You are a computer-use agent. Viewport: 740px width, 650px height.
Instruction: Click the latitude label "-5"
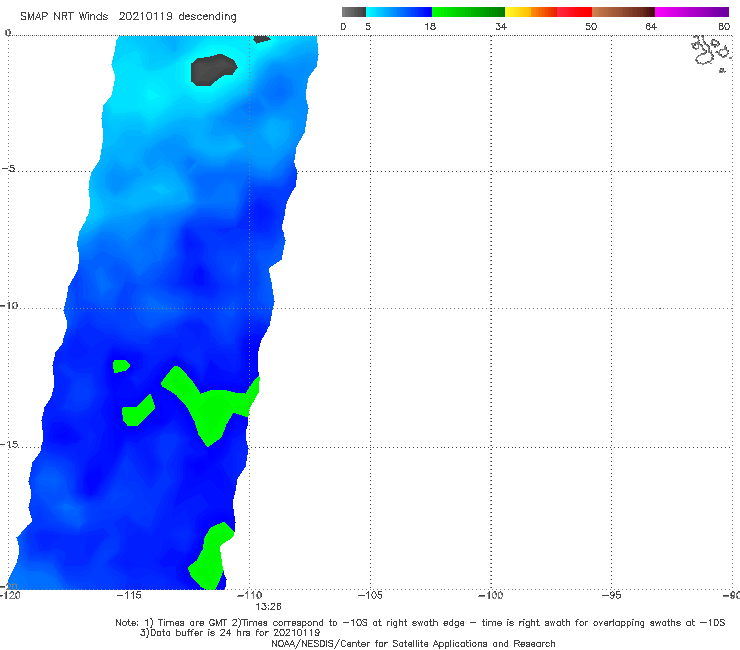(x=8, y=169)
